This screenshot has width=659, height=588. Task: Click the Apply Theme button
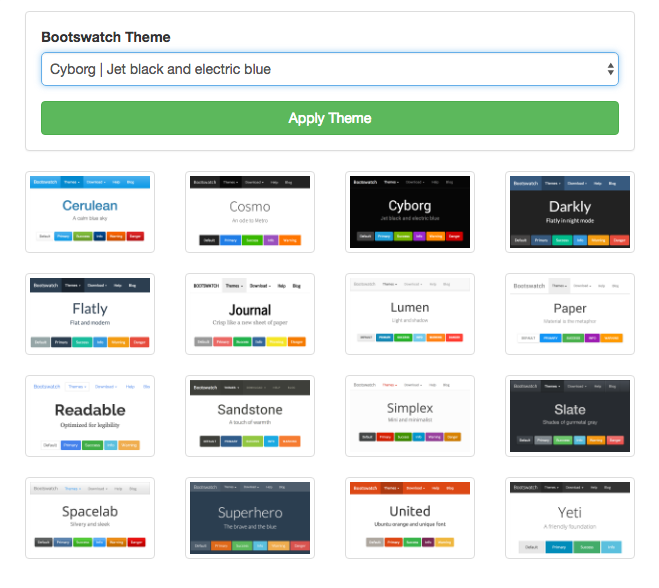tap(330, 118)
